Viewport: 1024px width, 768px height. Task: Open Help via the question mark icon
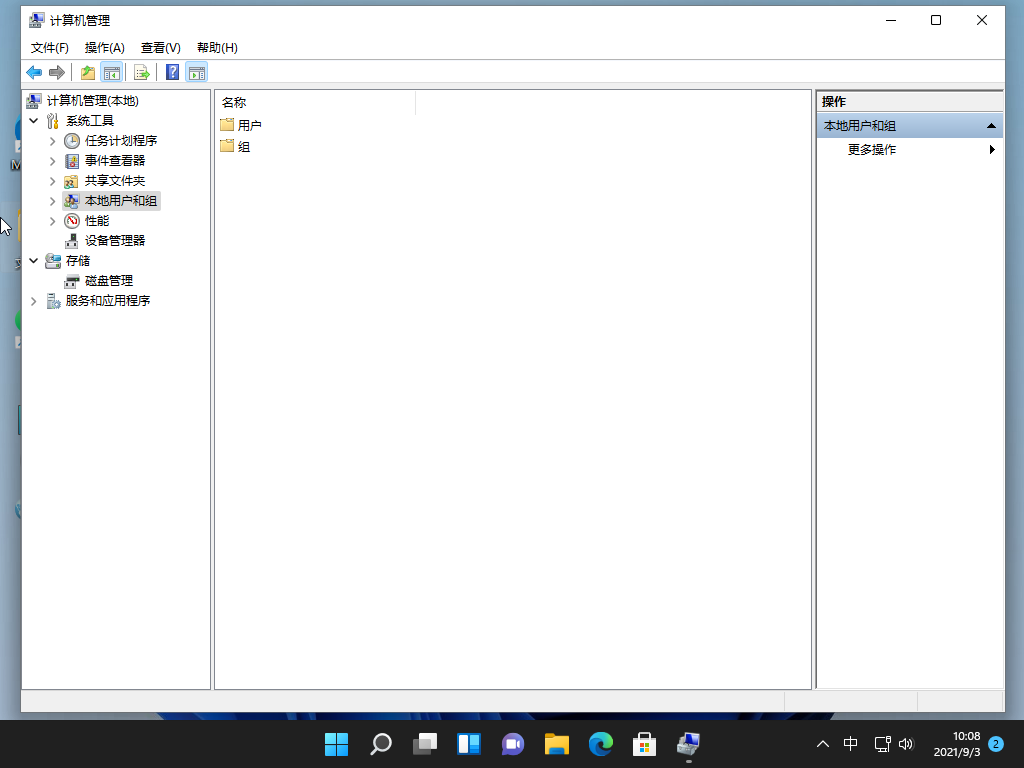tap(172, 72)
